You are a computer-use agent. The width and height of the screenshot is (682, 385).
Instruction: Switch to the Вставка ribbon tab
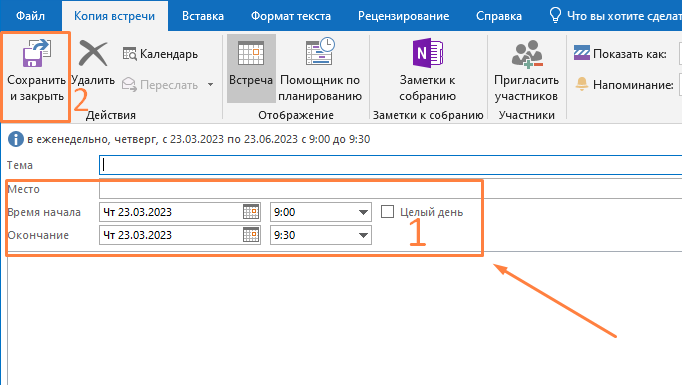click(x=203, y=16)
